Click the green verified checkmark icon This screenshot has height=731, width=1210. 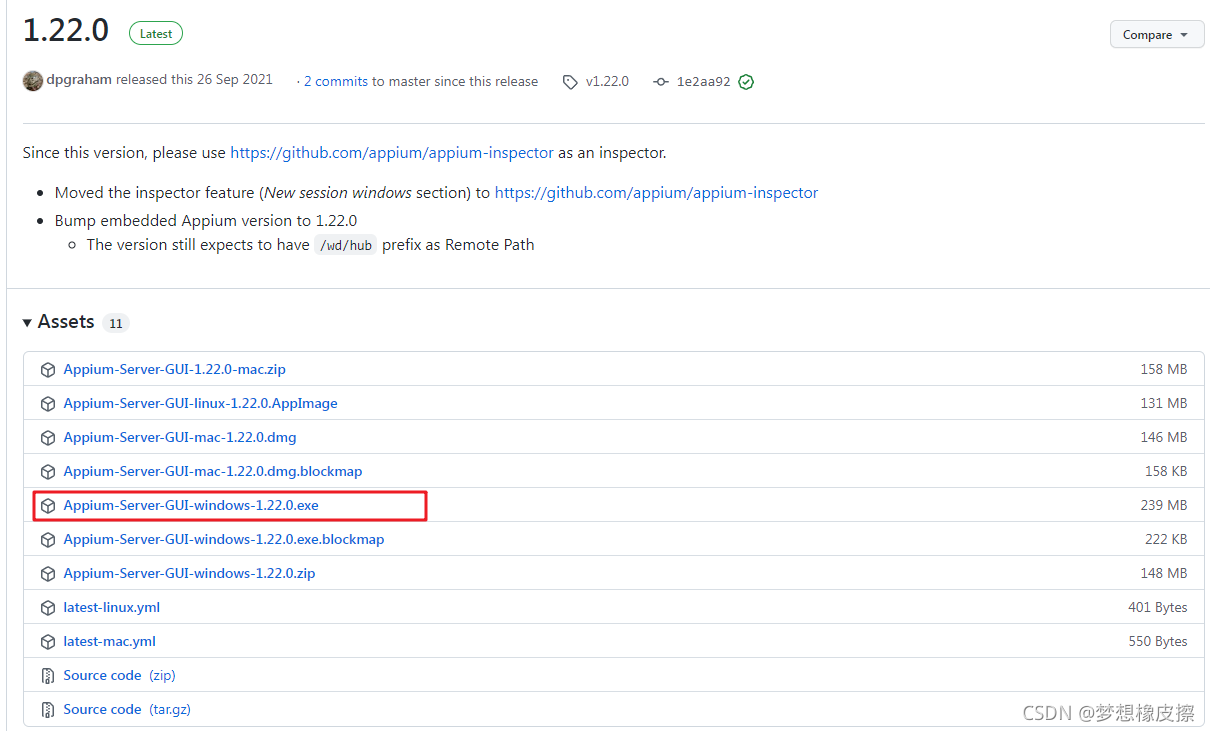[x=746, y=82]
